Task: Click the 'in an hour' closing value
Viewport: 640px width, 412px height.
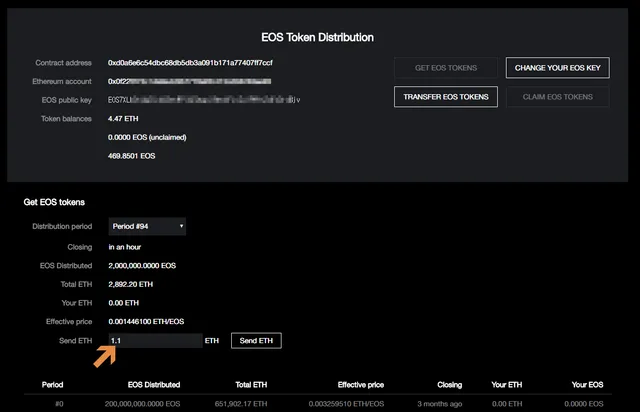Action: pyautogui.click(x=124, y=247)
